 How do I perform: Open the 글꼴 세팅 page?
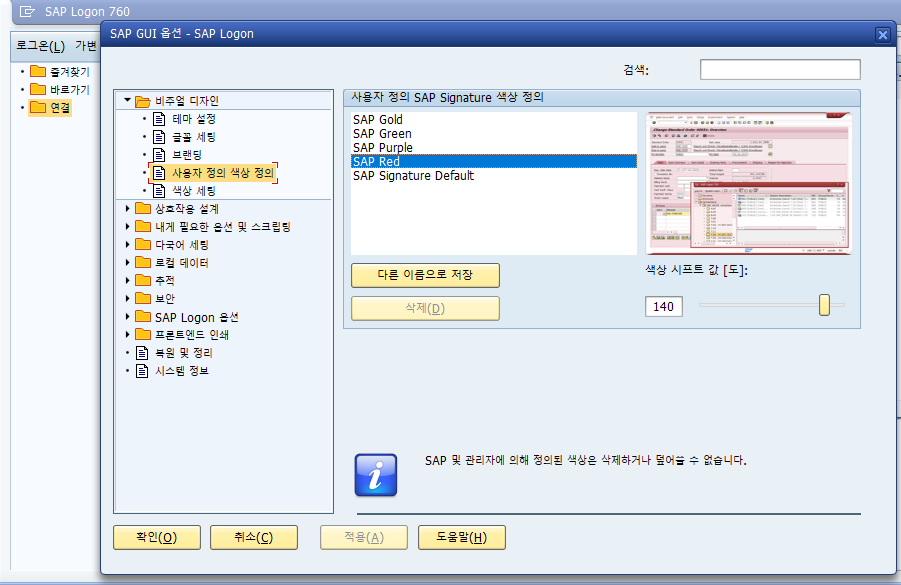point(194,137)
